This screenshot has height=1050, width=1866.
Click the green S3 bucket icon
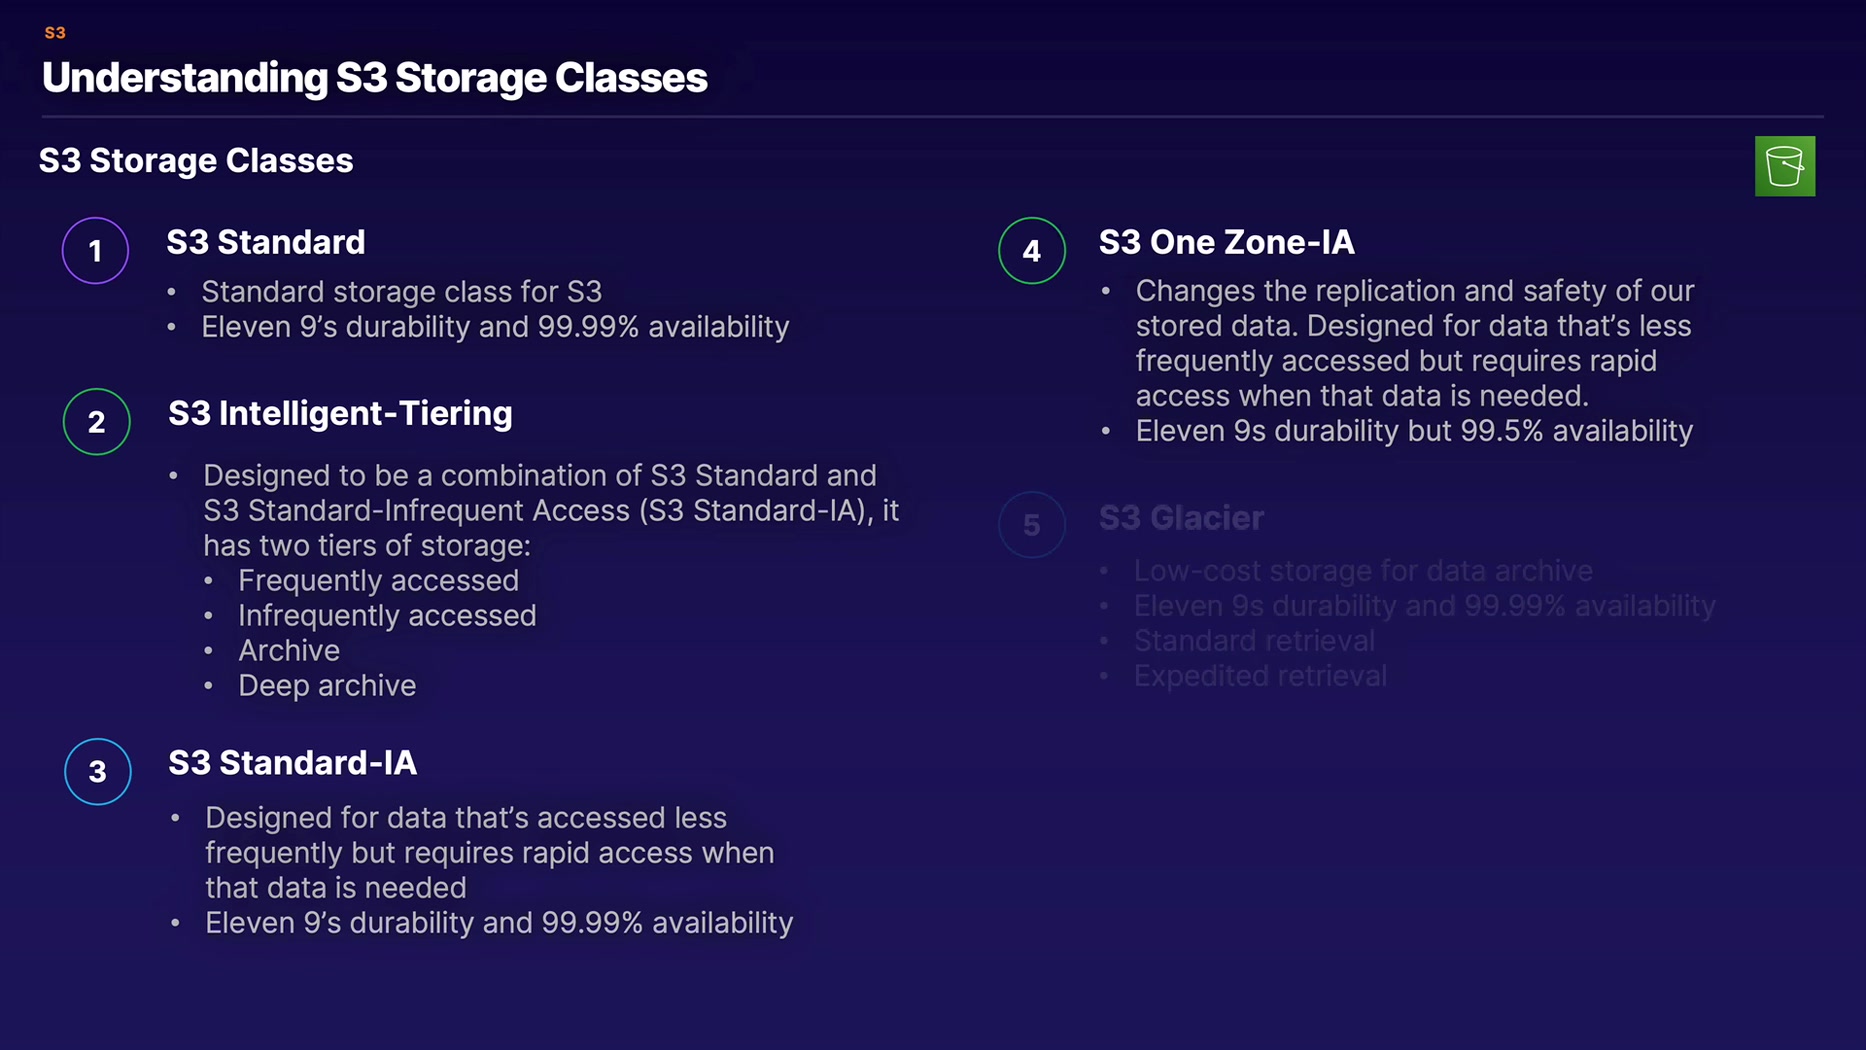pyautogui.click(x=1784, y=166)
